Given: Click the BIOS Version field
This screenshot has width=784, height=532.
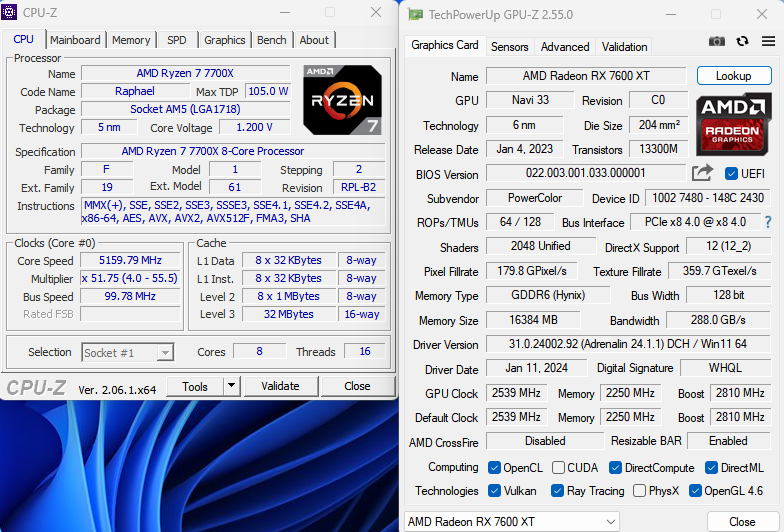Looking at the screenshot, I should click(585, 173).
